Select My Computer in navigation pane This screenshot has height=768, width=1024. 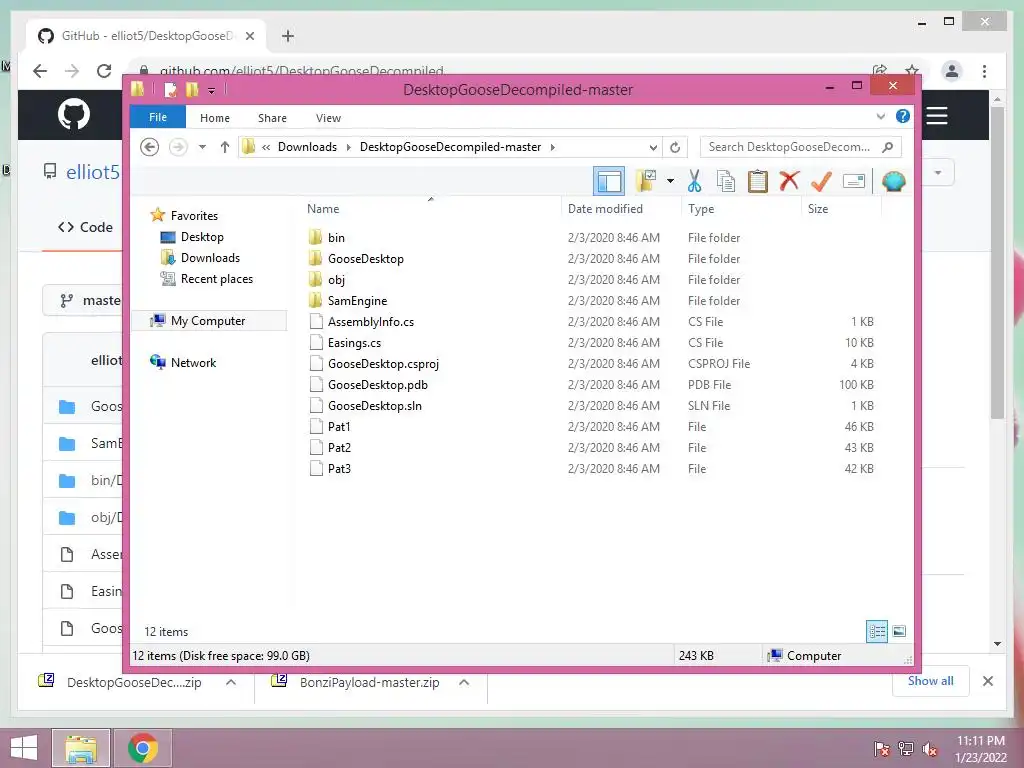click(208, 321)
